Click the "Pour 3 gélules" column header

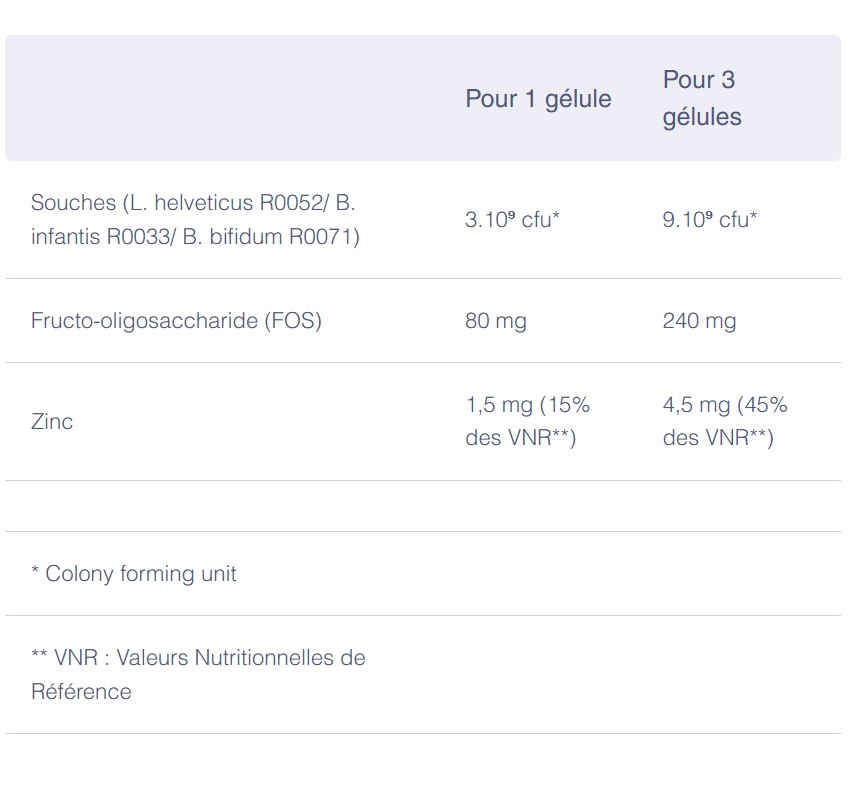pos(702,98)
